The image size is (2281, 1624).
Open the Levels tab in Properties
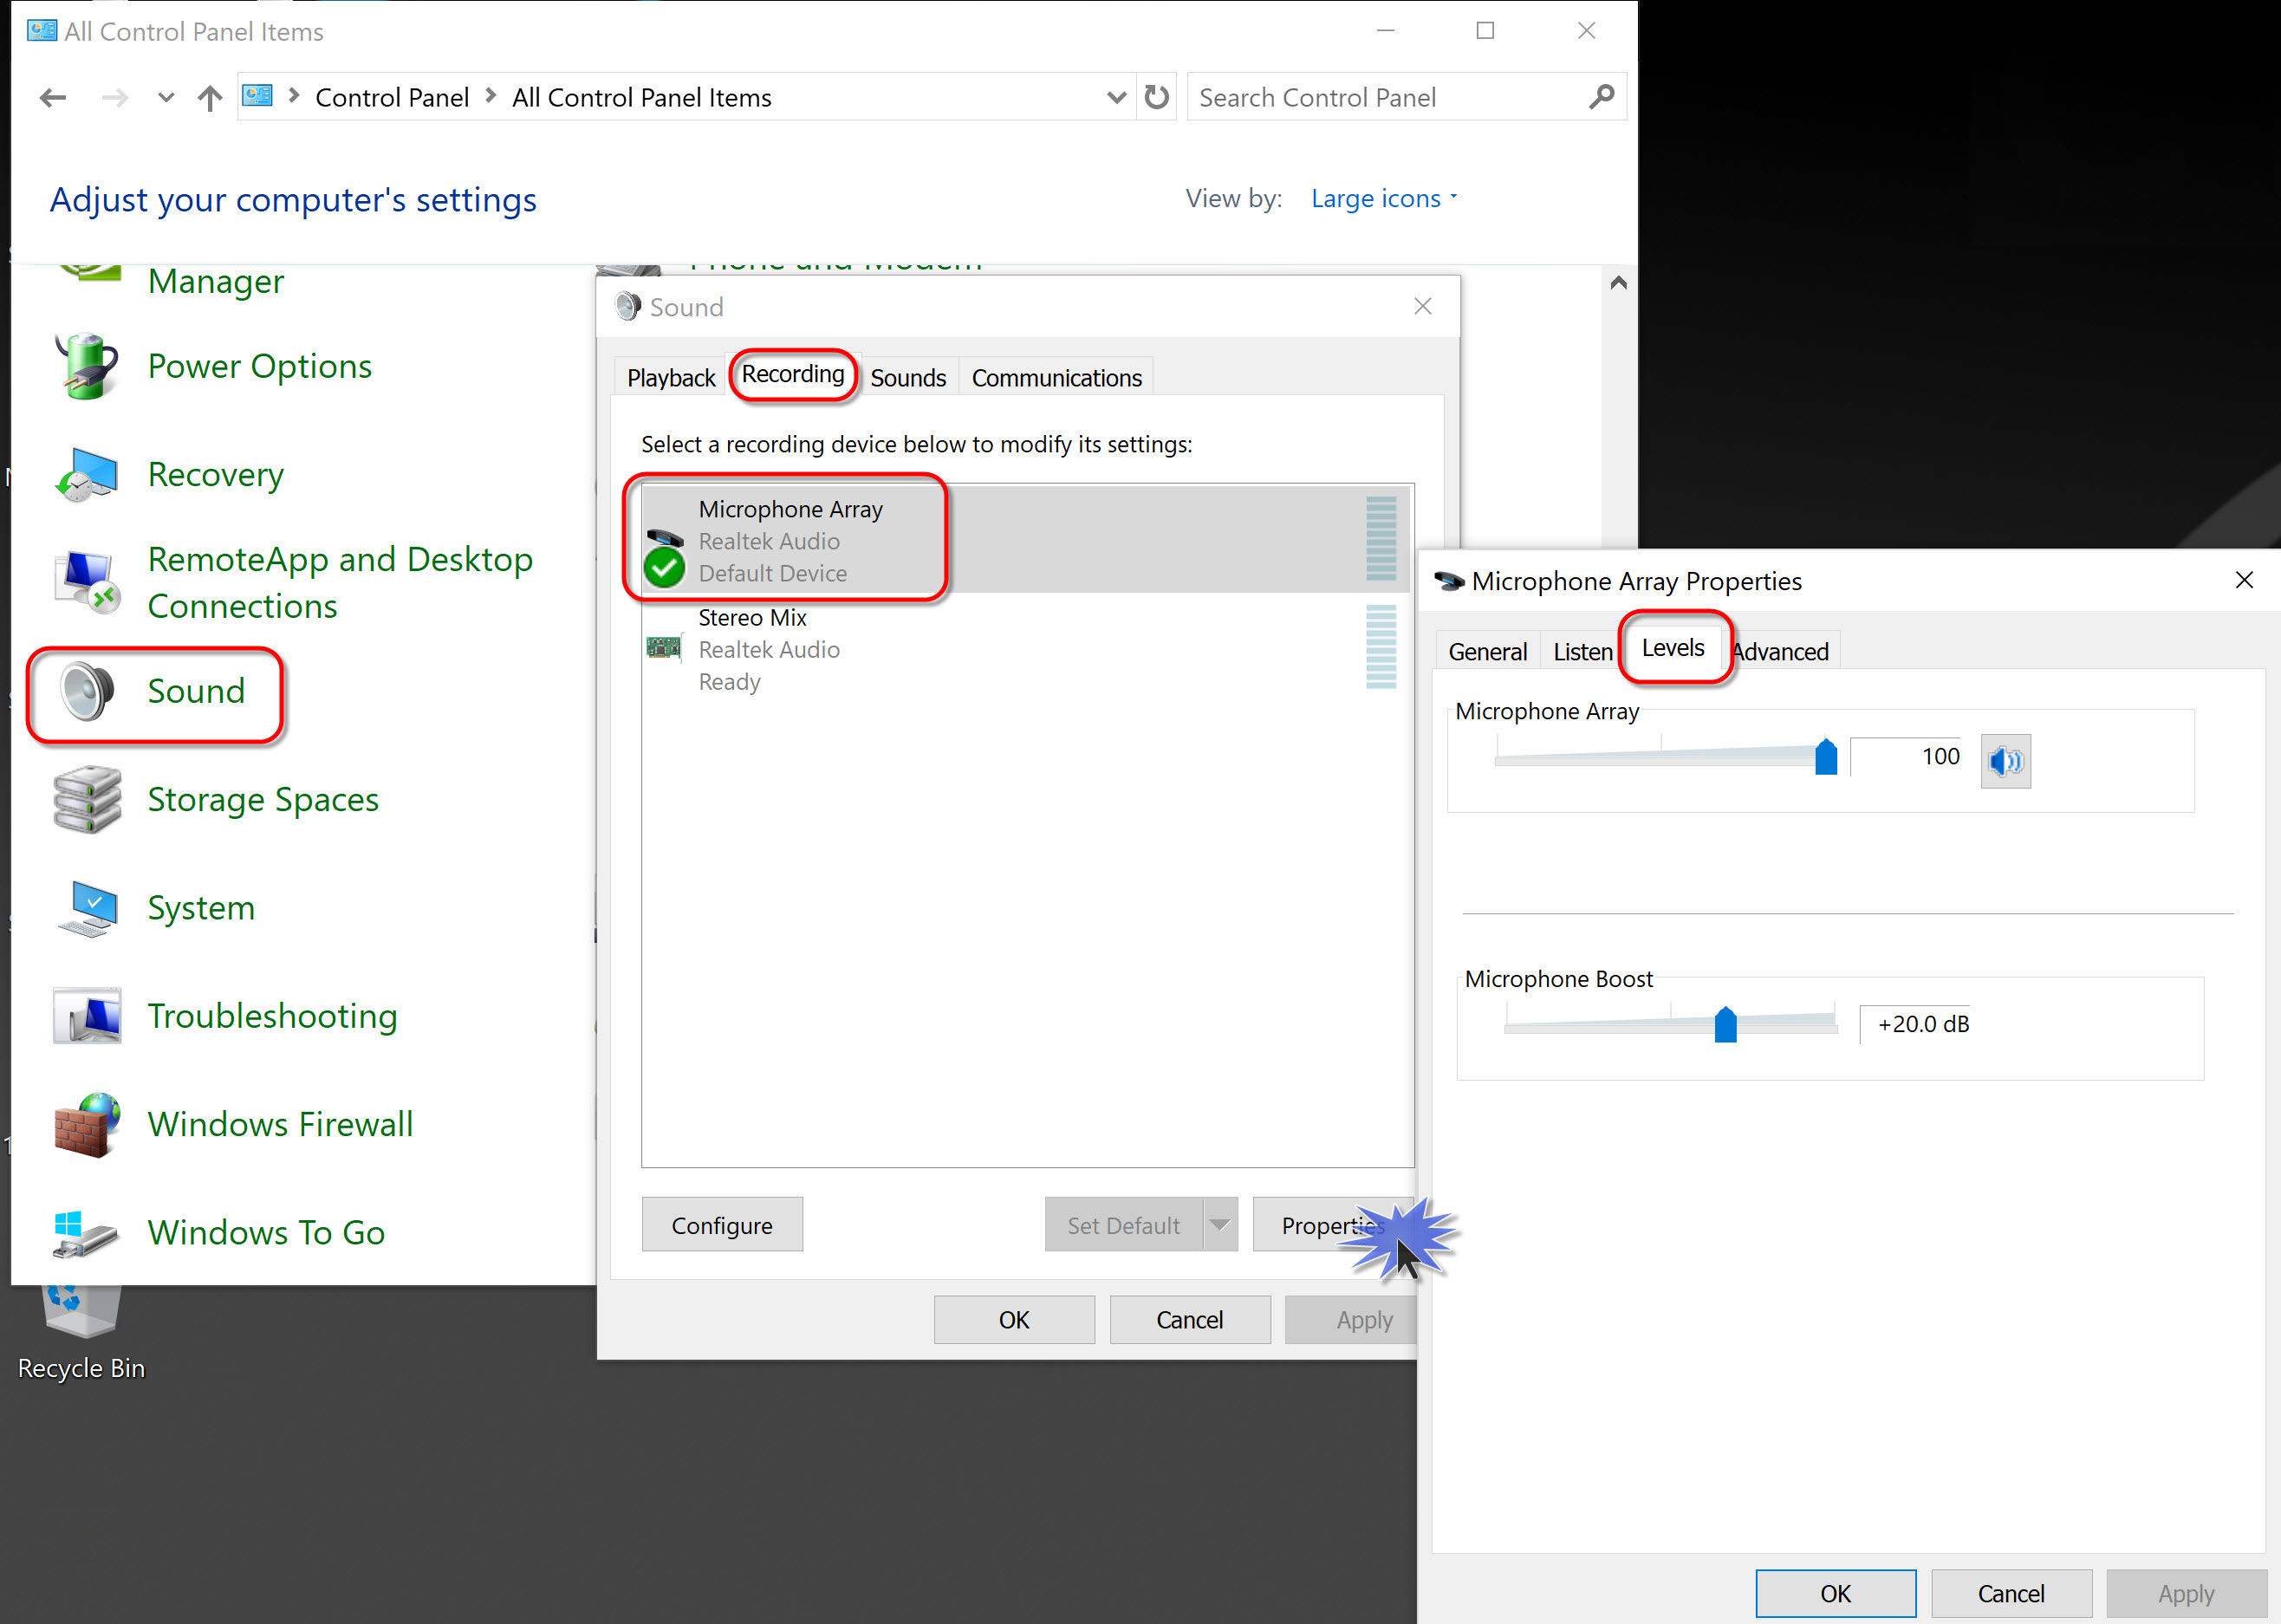coord(1673,648)
